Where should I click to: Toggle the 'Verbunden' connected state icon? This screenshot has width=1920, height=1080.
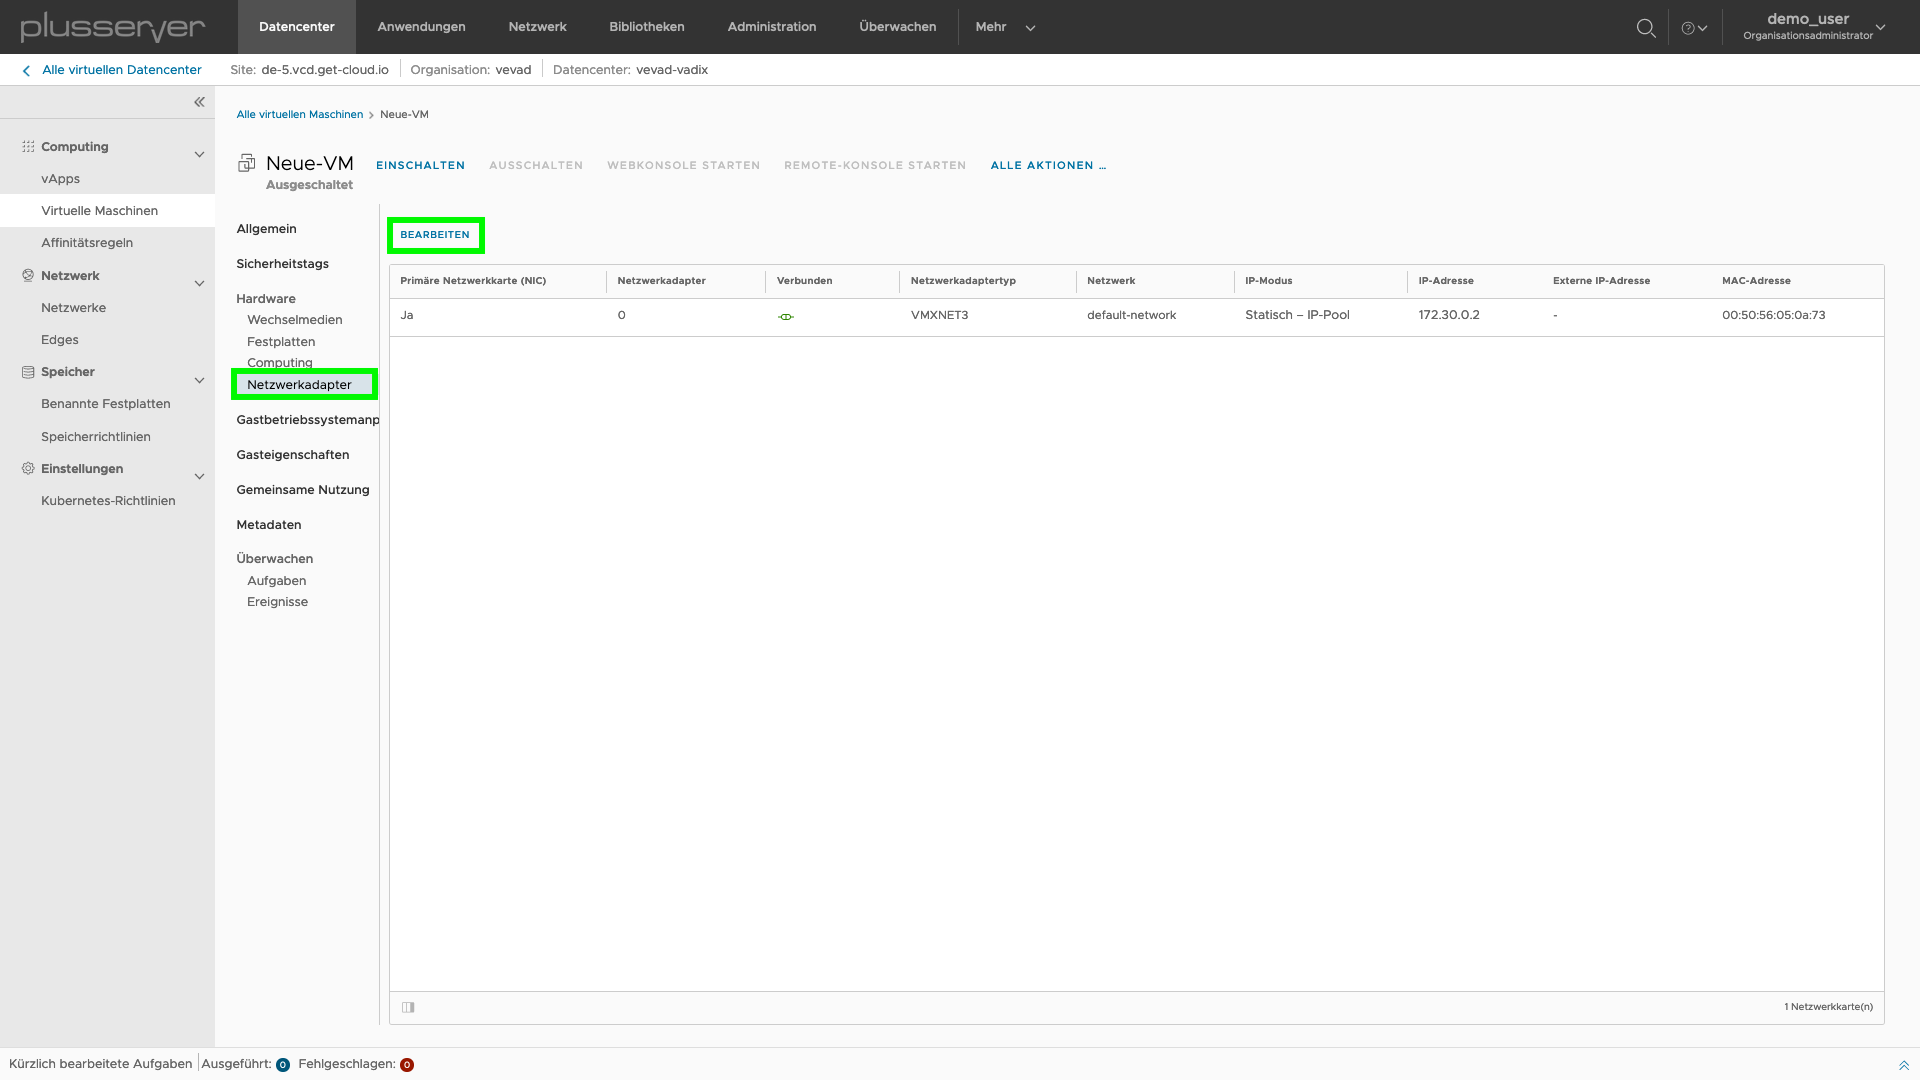(786, 316)
